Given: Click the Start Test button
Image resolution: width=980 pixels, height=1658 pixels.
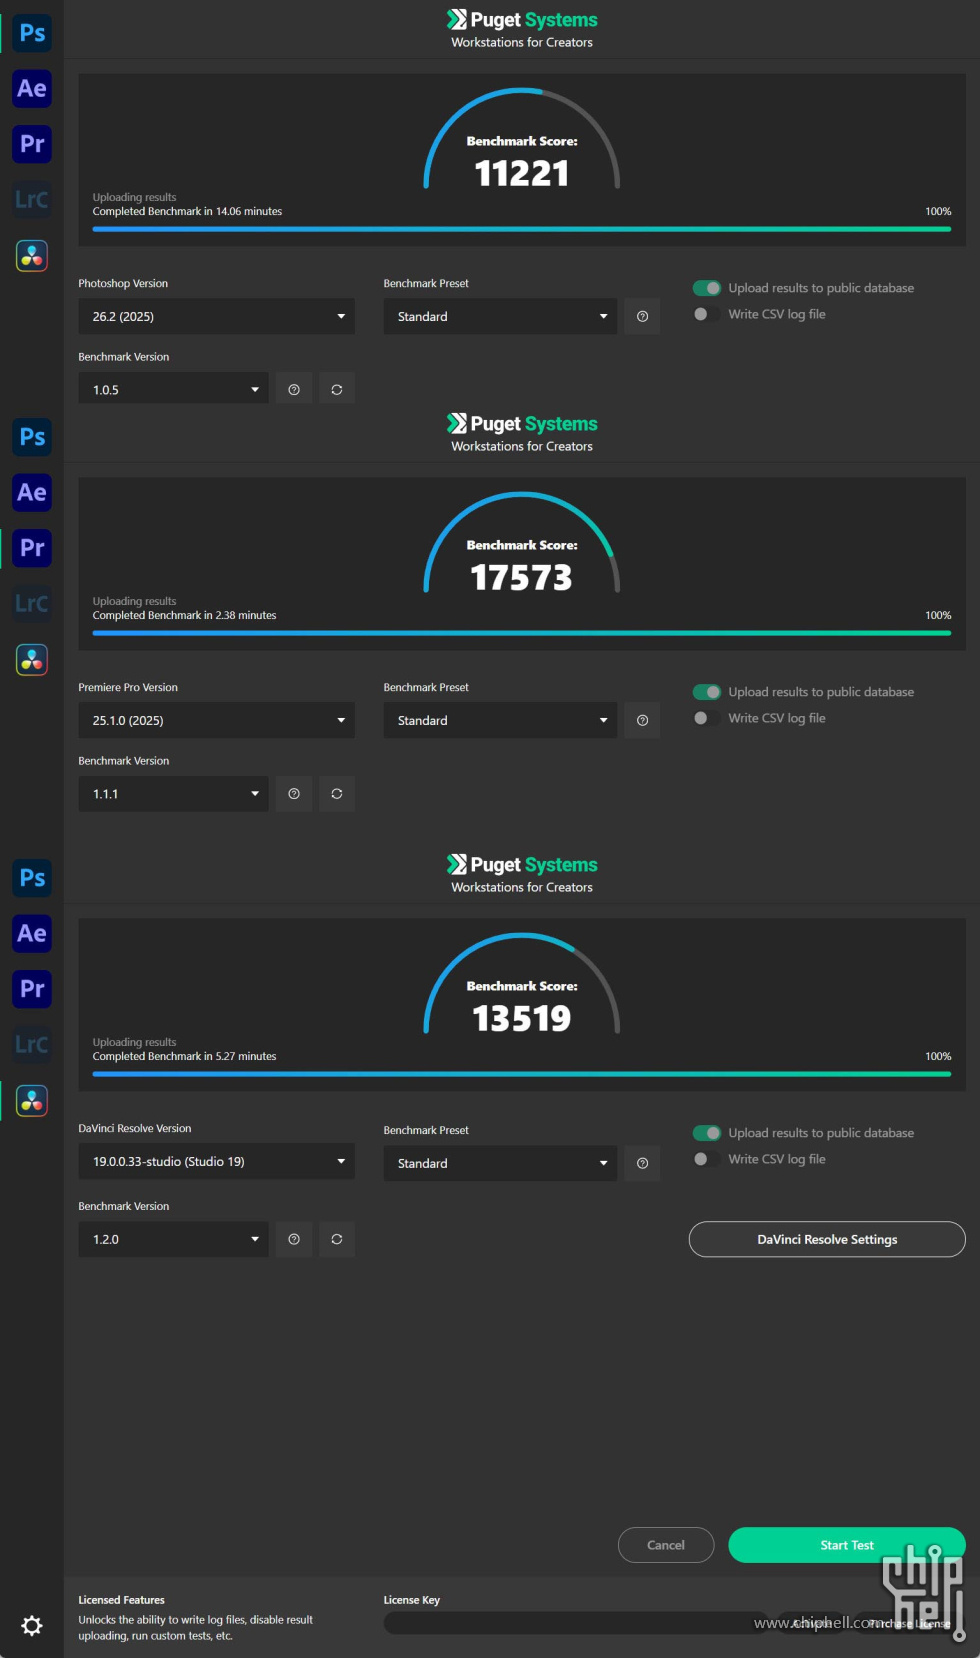Looking at the screenshot, I should coord(847,1545).
